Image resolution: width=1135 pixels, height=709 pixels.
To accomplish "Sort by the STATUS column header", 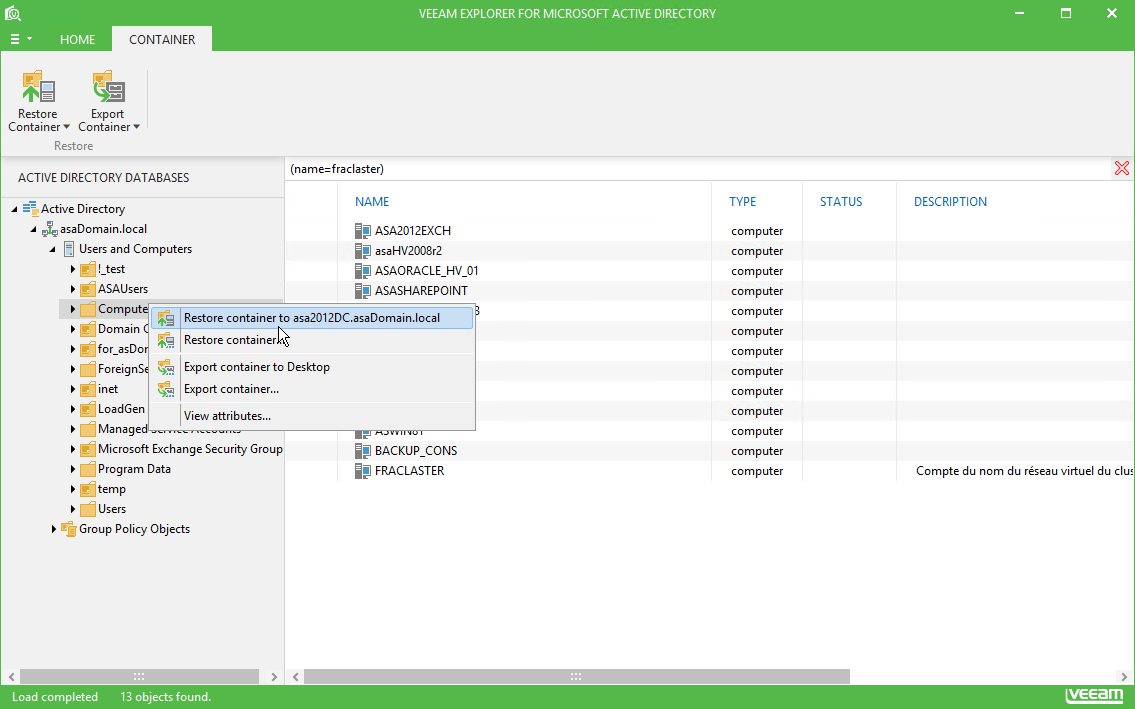I will pyautogui.click(x=841, y=201).
